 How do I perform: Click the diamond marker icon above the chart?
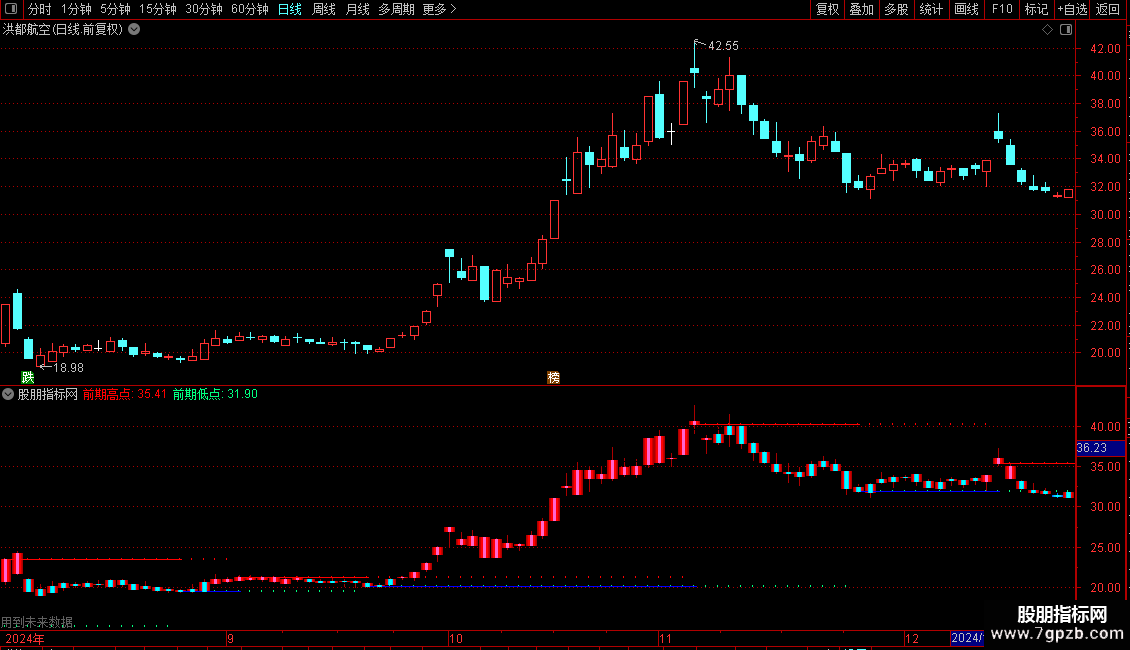(1048, 30)
